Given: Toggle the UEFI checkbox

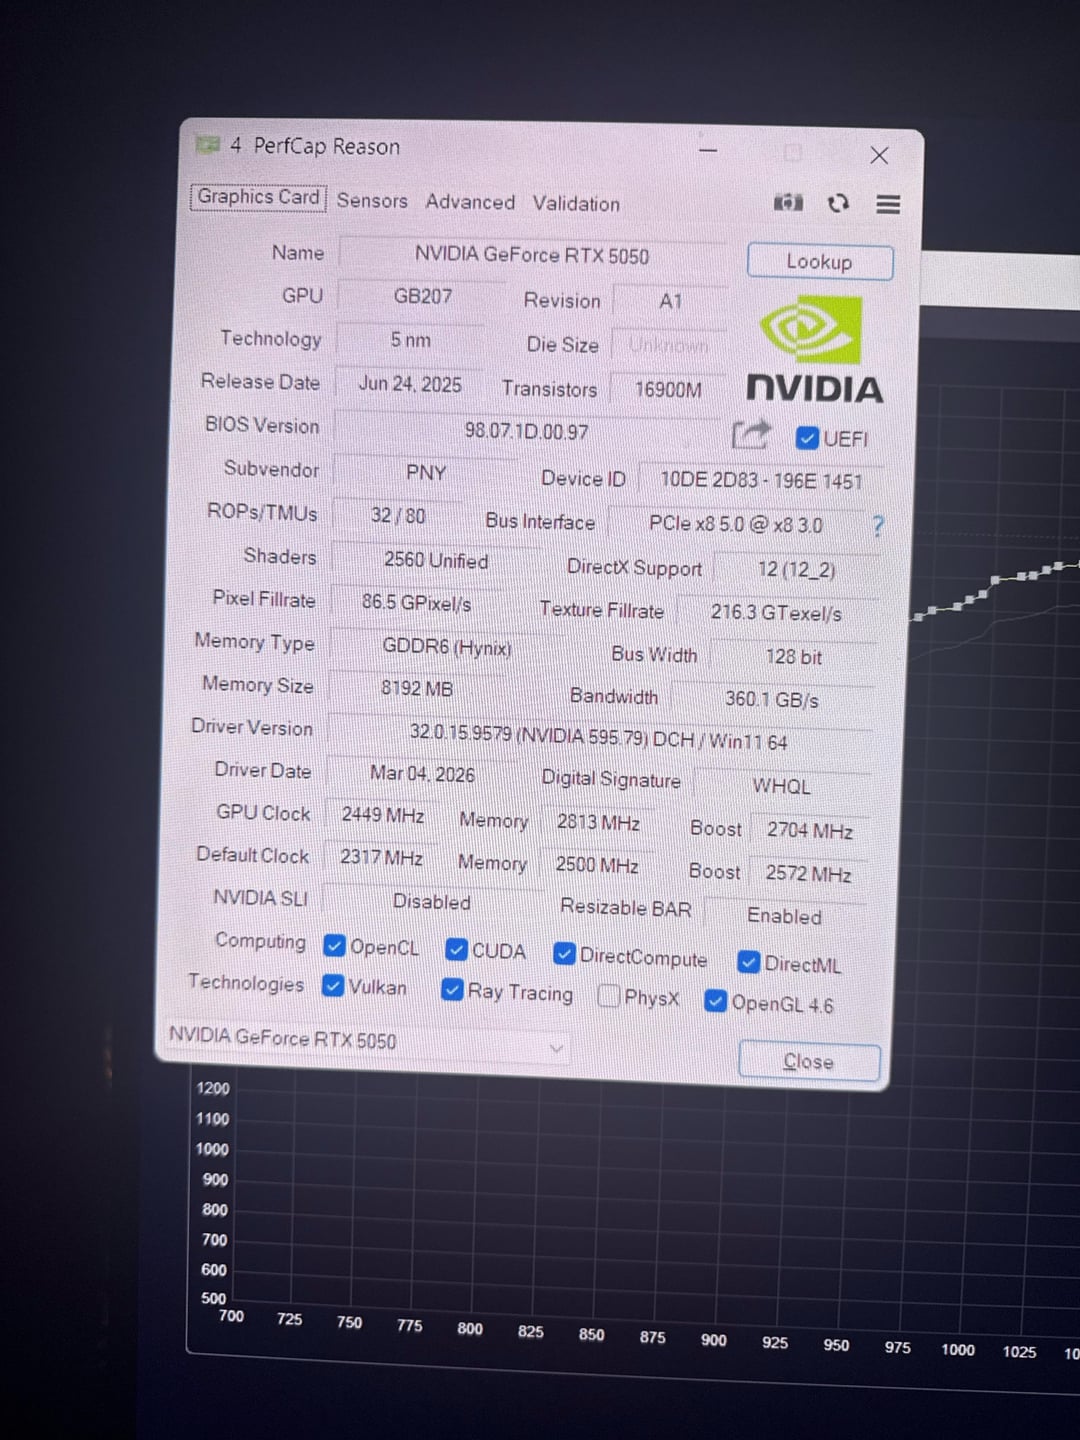Looking at the screenshot, I should click(807, 439).
